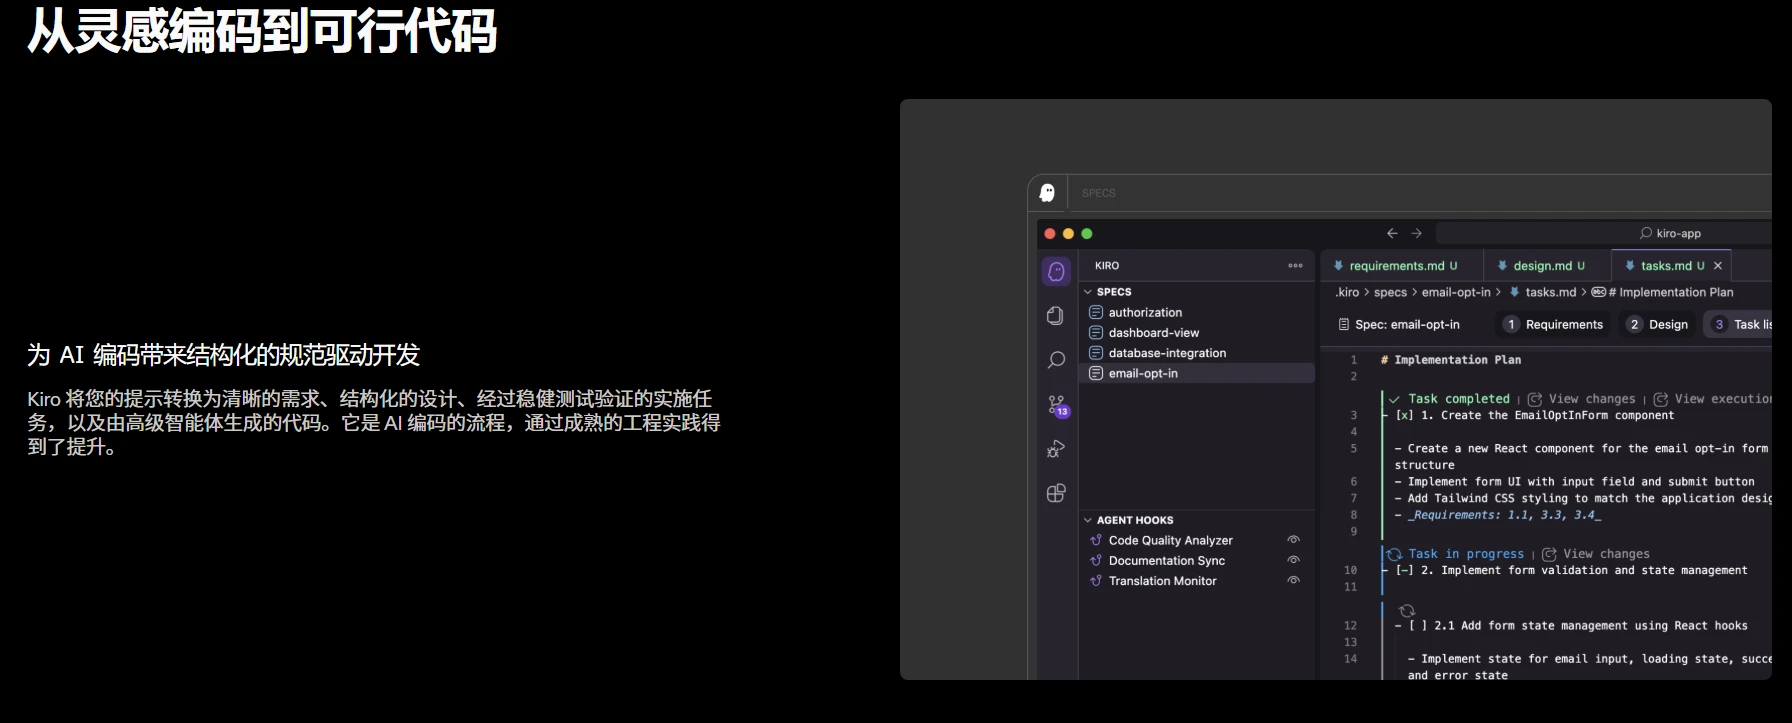The height and width of the screenshot is (723, 1792).
Task: Switch to the design.md tab
Action: tap(1546, 266)
